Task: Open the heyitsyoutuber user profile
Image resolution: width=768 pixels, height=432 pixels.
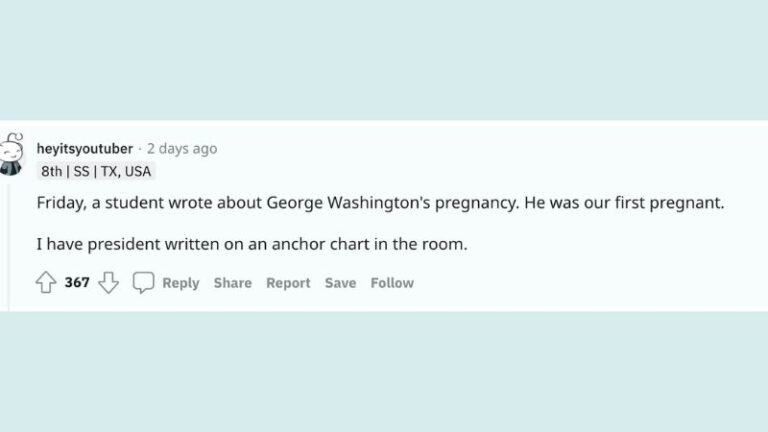Action: click(x=84, y=148)
